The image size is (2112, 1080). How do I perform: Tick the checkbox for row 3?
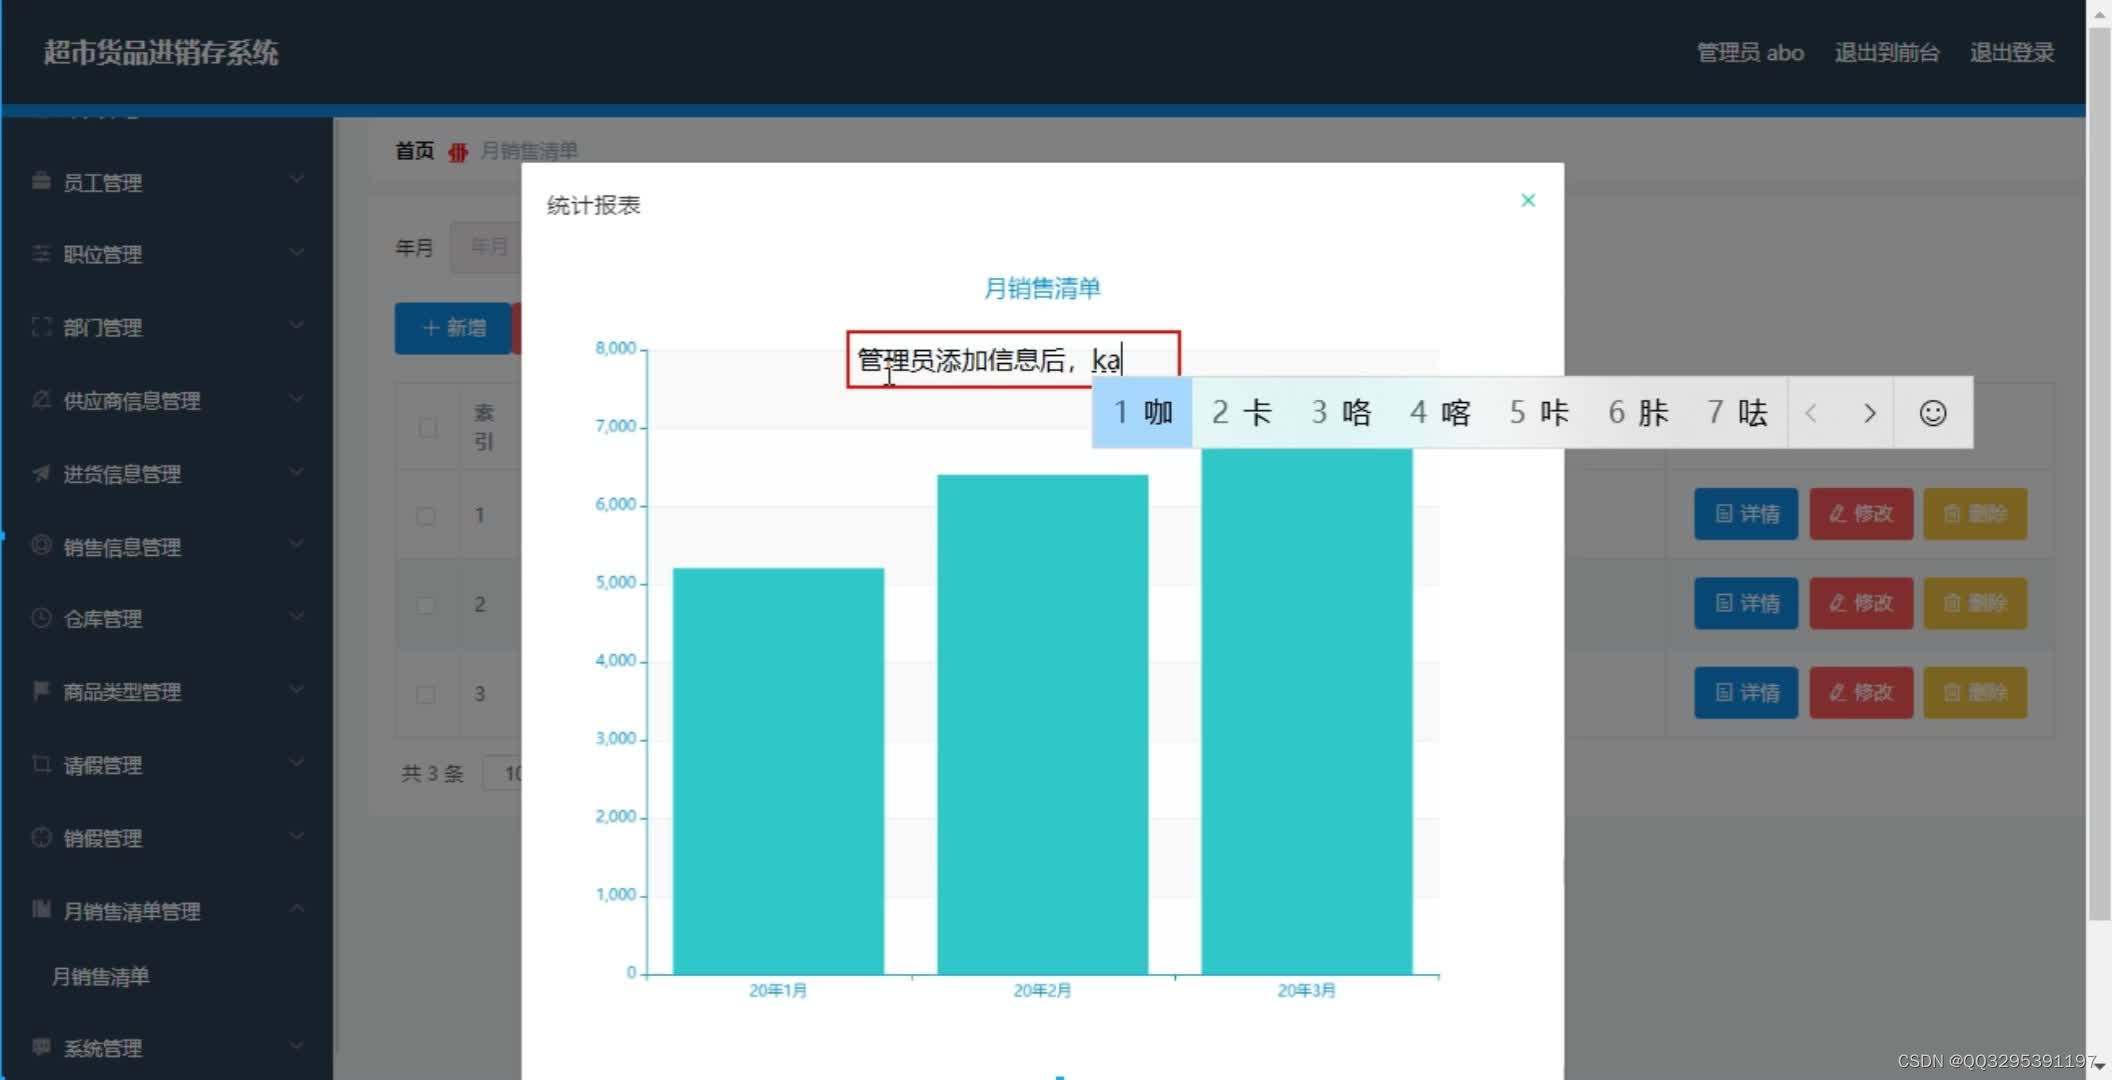coord(426,694)
